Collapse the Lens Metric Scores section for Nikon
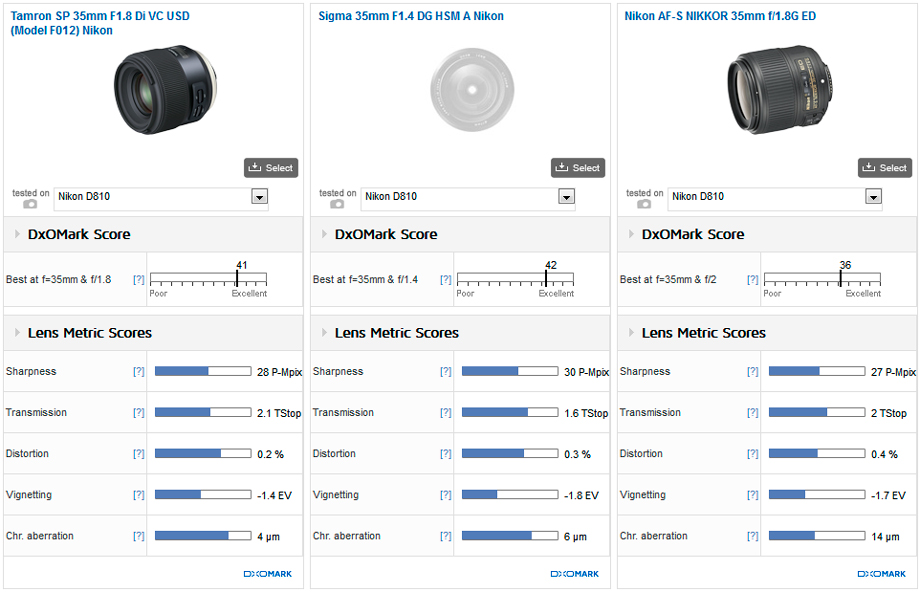 coord(631,333)
